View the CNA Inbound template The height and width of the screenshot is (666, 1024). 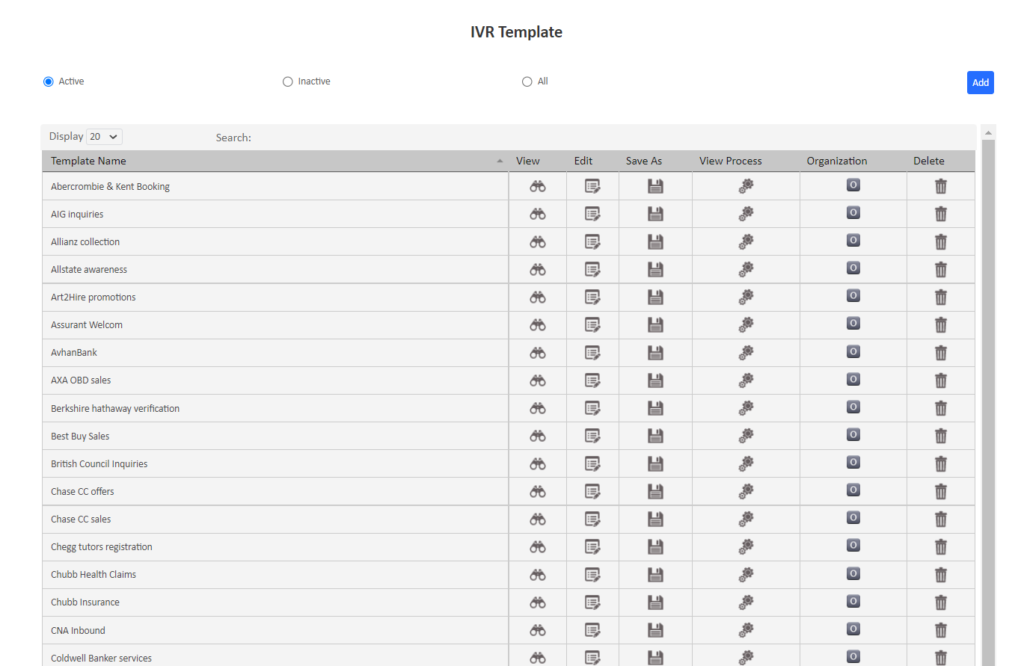(x=538, y=630)
